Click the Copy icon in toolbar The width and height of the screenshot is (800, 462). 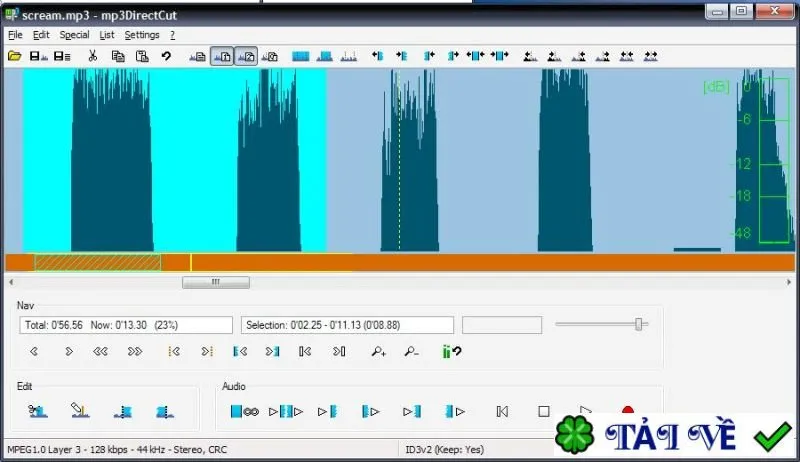(x=118, y=56)
